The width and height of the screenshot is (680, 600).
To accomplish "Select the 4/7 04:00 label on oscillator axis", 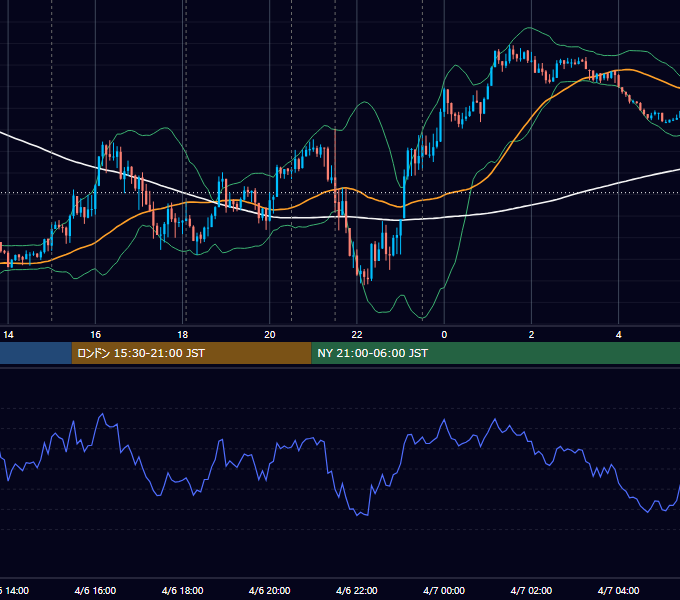I will [618, 590].
